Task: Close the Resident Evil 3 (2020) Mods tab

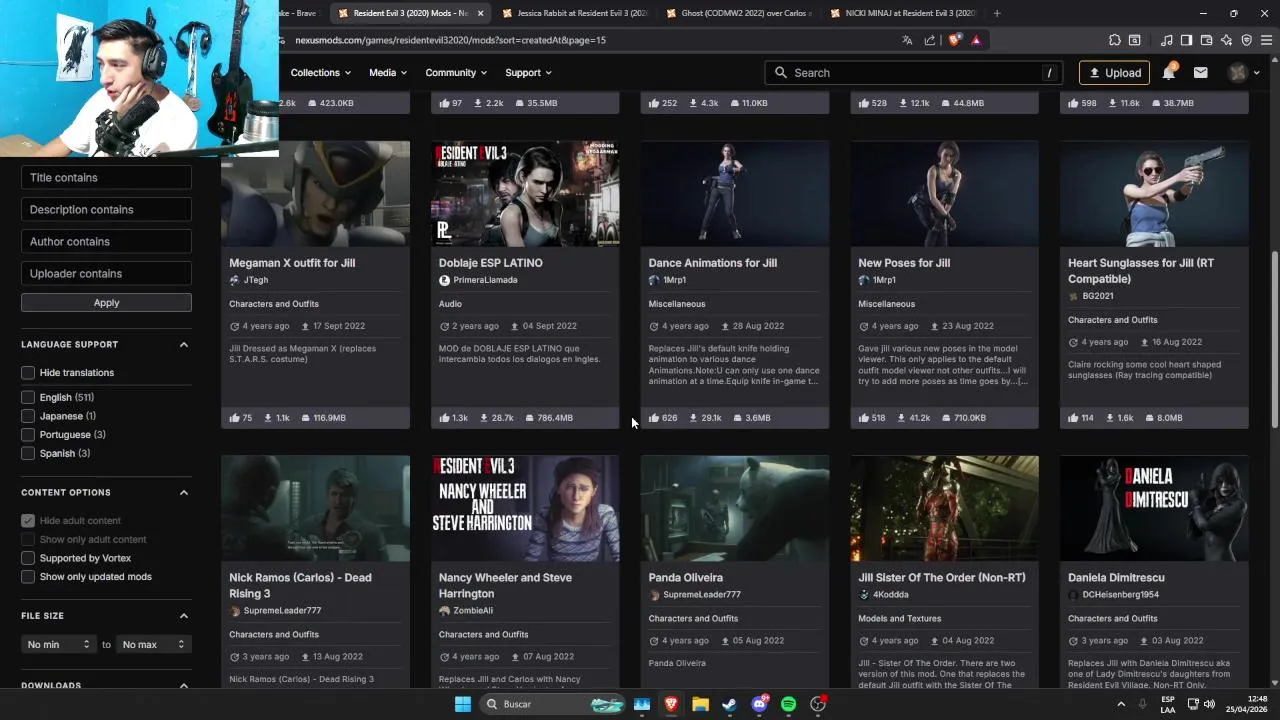Action: [481, 13]
